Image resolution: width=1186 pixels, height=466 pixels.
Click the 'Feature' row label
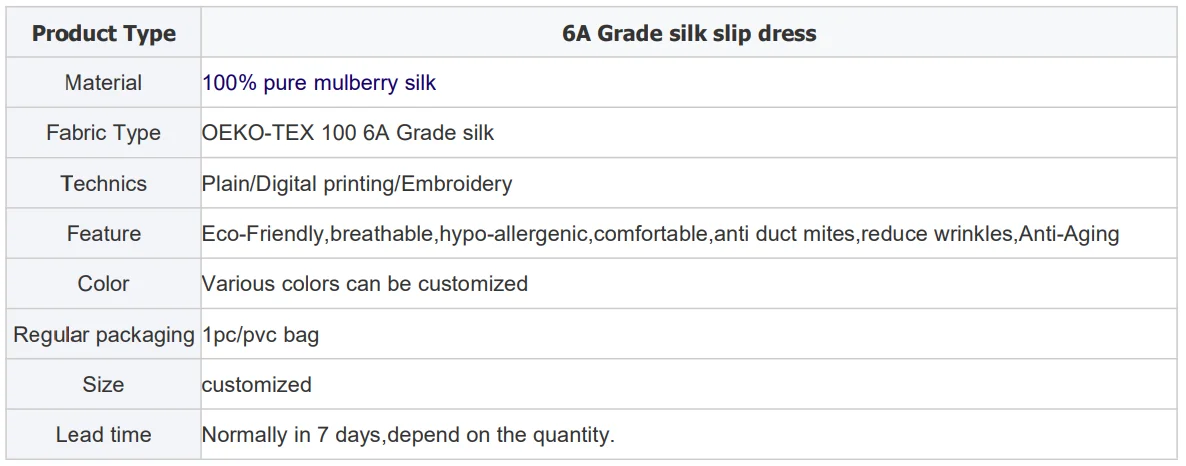click(103, 234)
